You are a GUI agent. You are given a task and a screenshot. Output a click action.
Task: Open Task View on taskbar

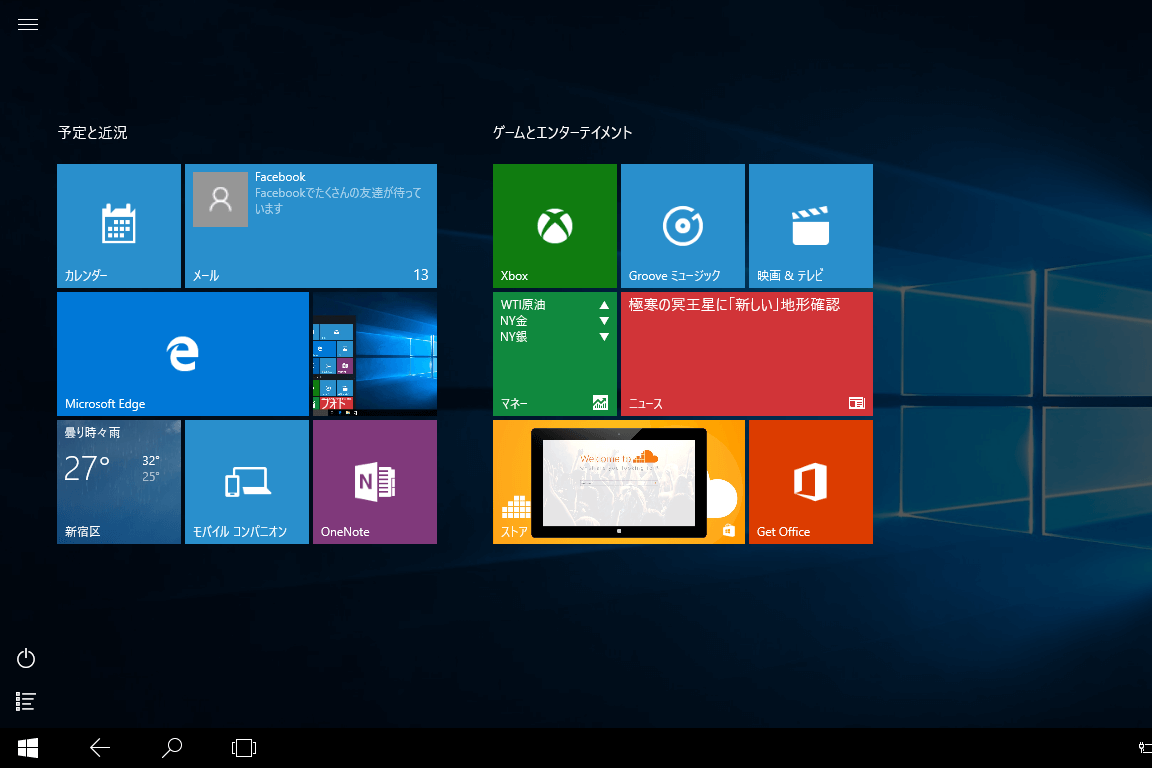(x=244, y=748)
